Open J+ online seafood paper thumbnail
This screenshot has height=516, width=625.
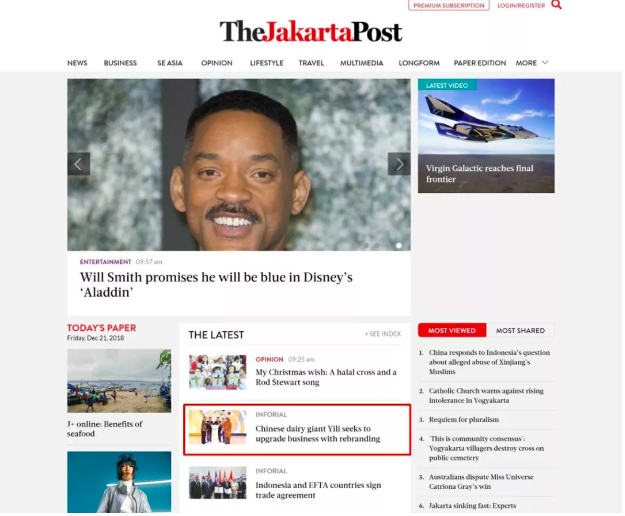[119, 381]
